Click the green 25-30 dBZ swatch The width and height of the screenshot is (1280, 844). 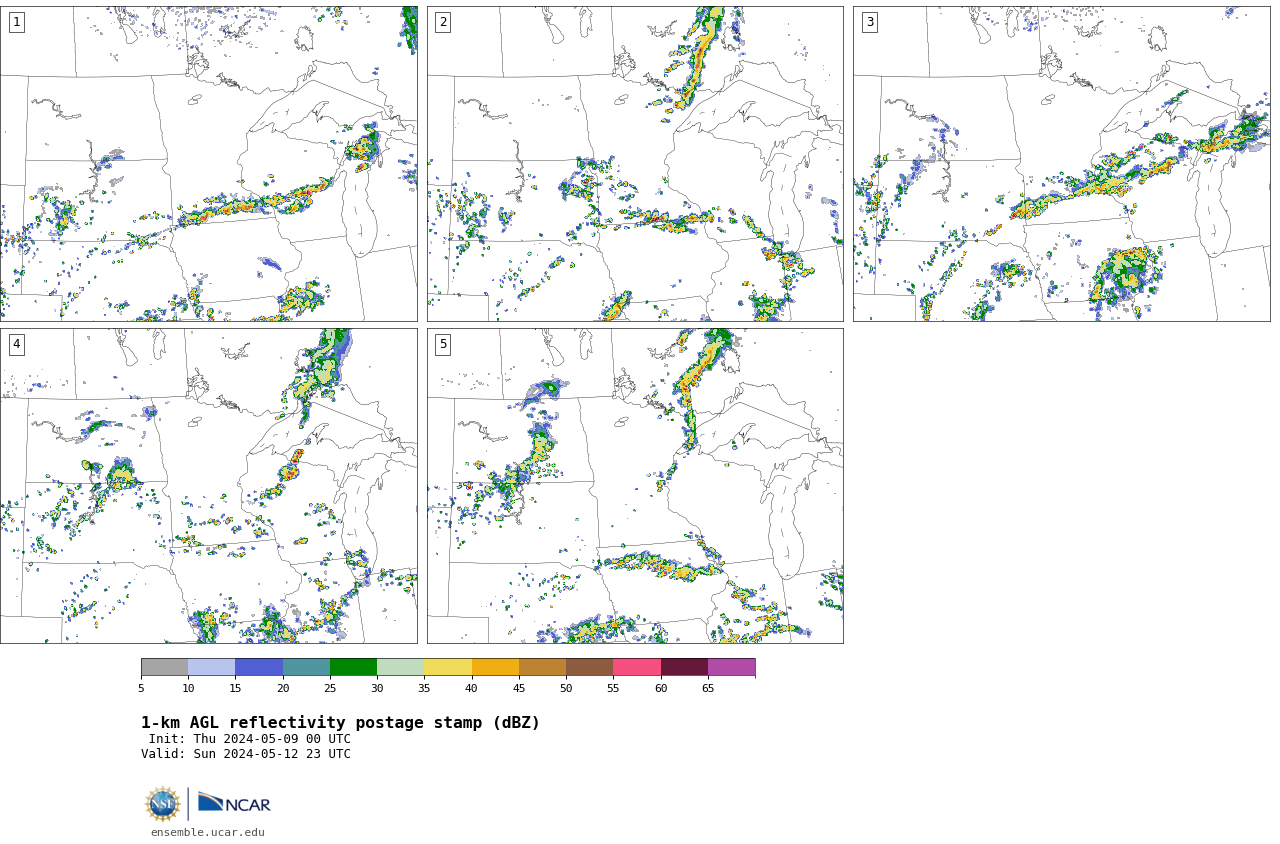(353, 667)
